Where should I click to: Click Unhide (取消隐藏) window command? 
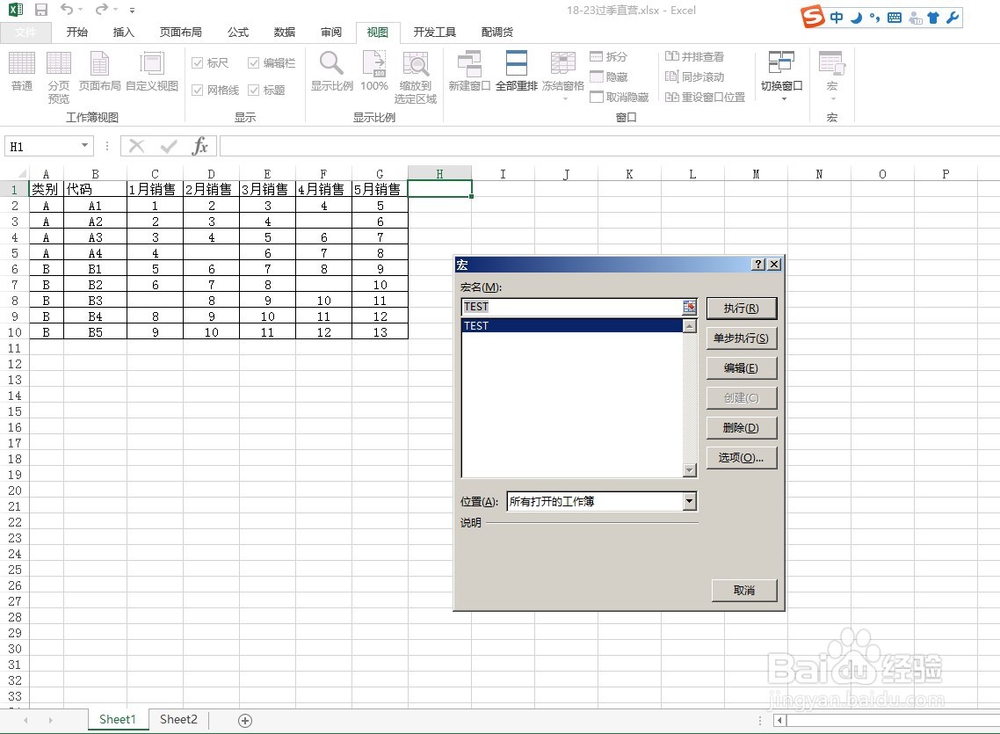[x=619, y=97]
